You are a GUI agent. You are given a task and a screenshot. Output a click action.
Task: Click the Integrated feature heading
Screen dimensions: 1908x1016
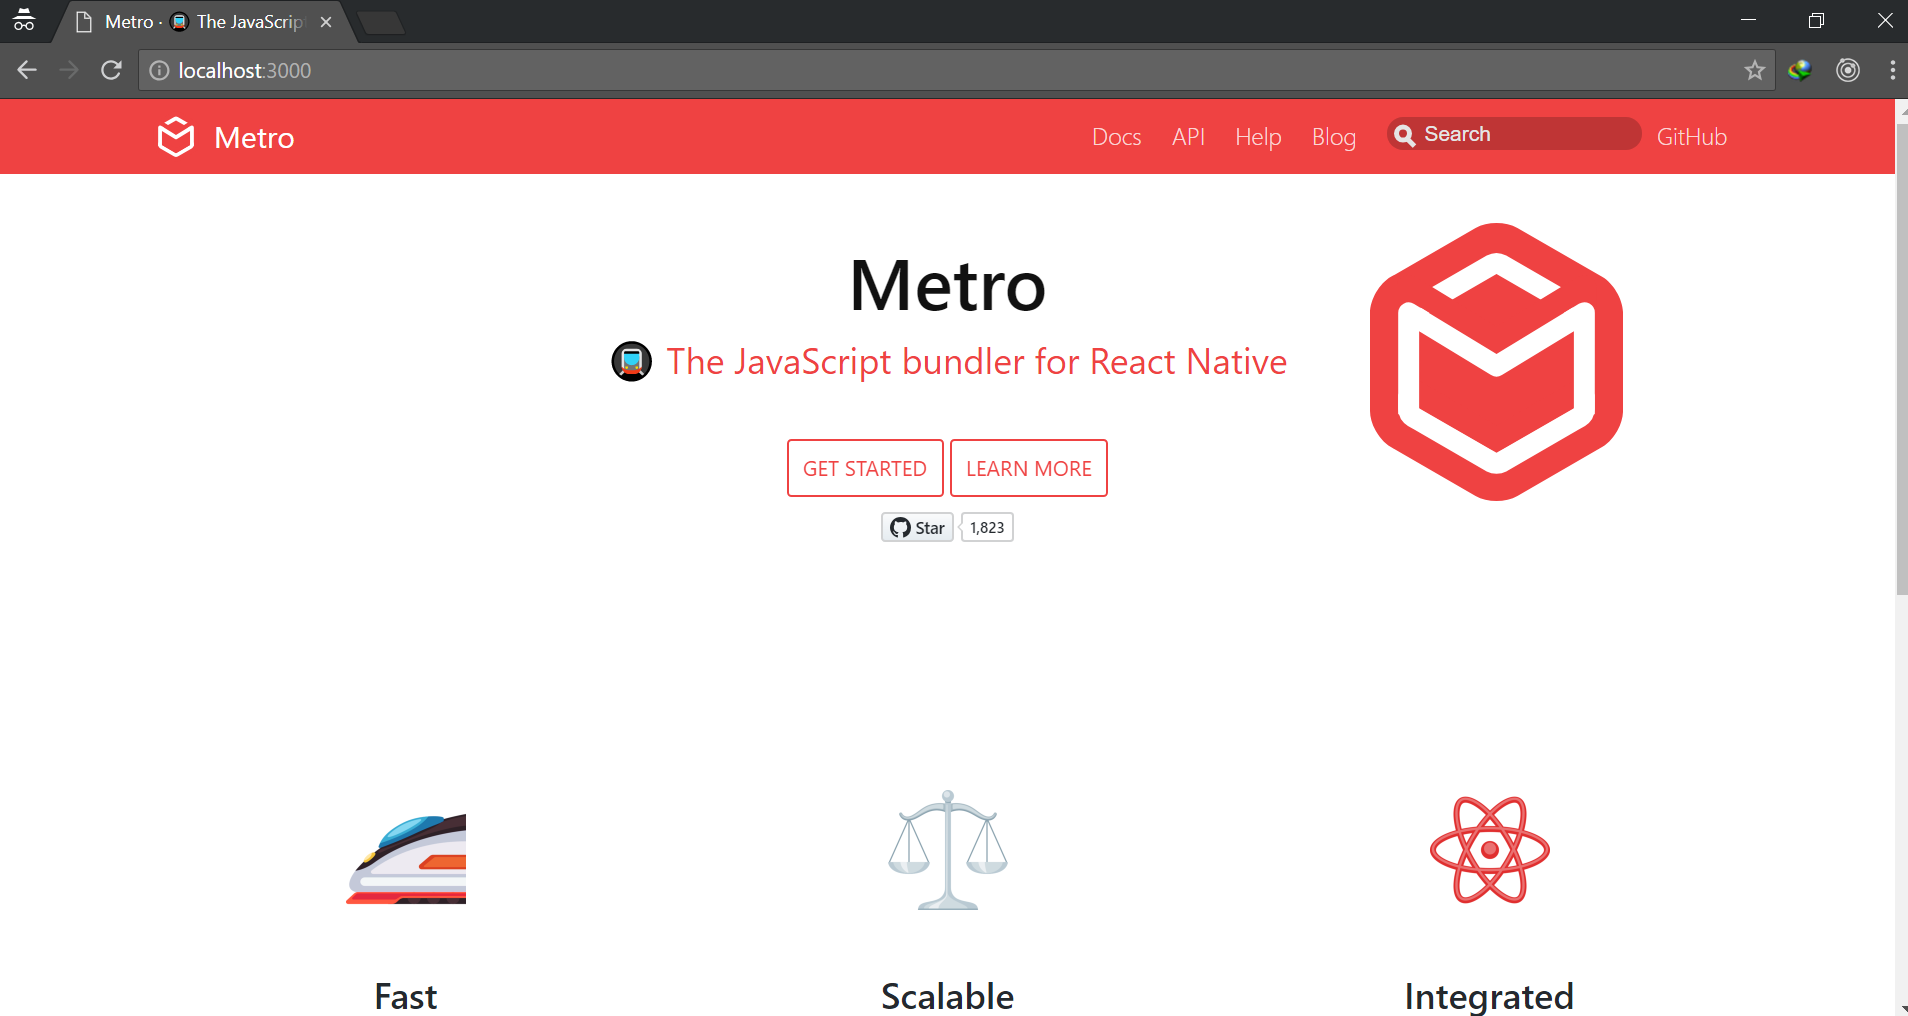[x=1489, y=996]
